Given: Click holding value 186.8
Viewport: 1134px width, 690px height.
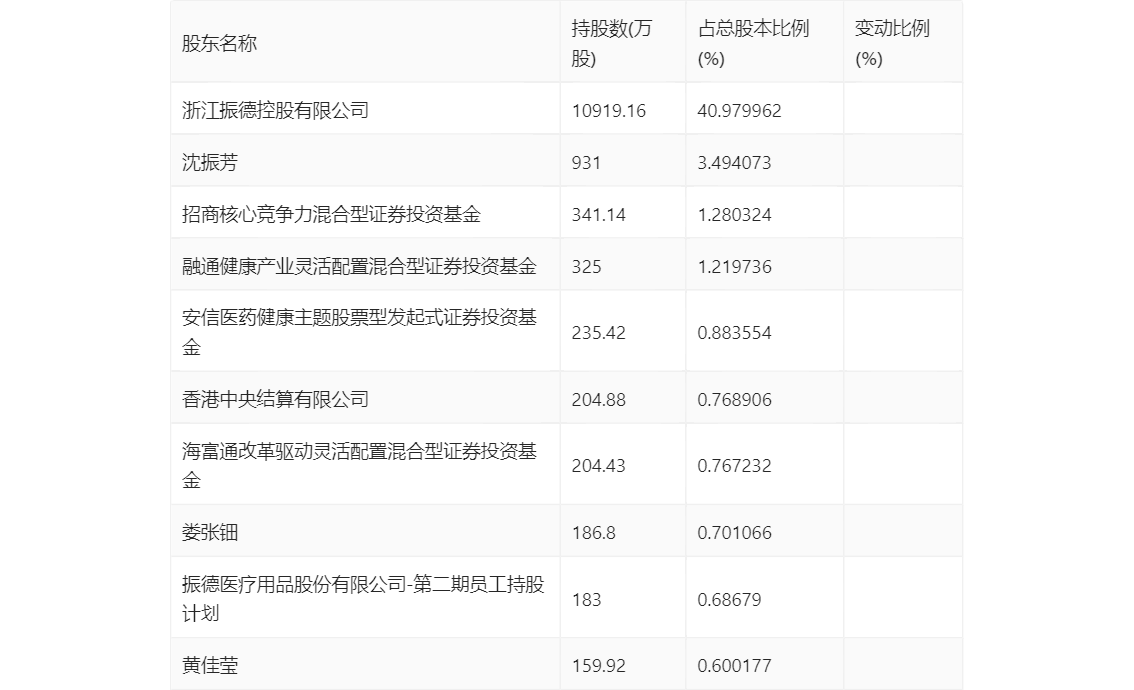Looking at the screenshot, I should tap(593, 533).
